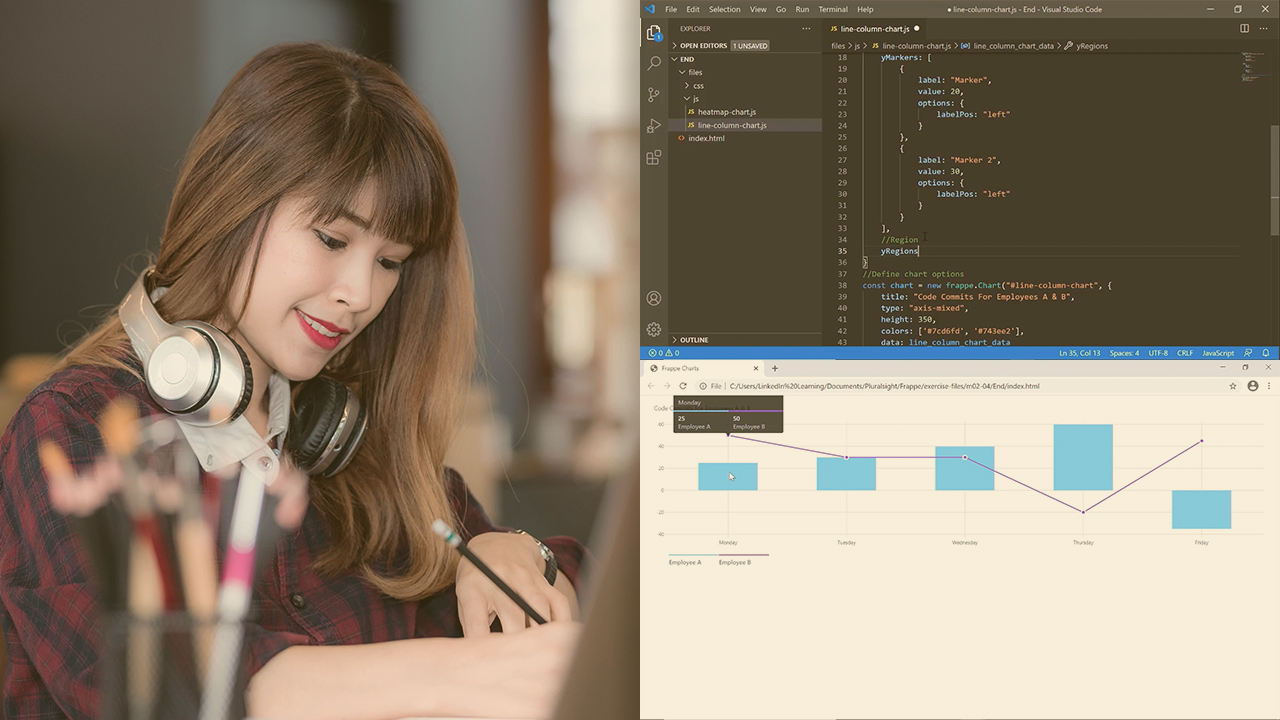Switch to the line-column-chart.js editor tab

click(x=874, y=29)
